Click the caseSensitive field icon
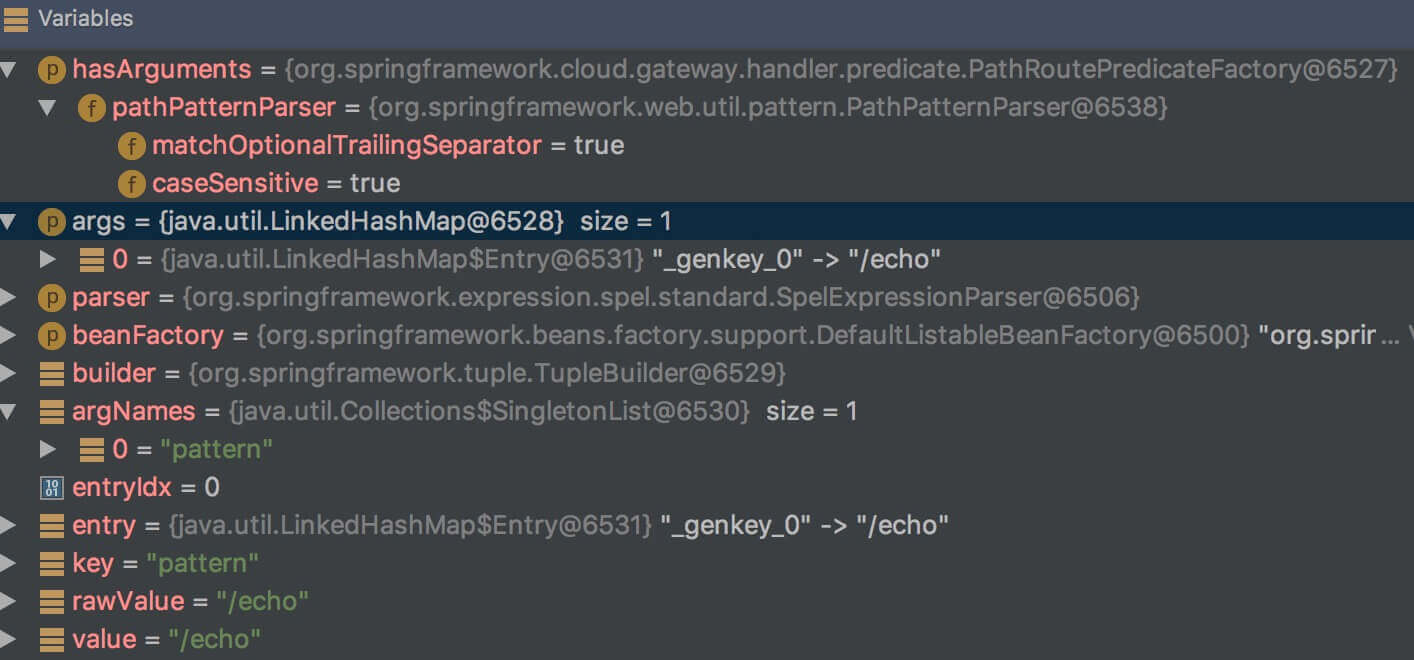 tap(131, 184)
